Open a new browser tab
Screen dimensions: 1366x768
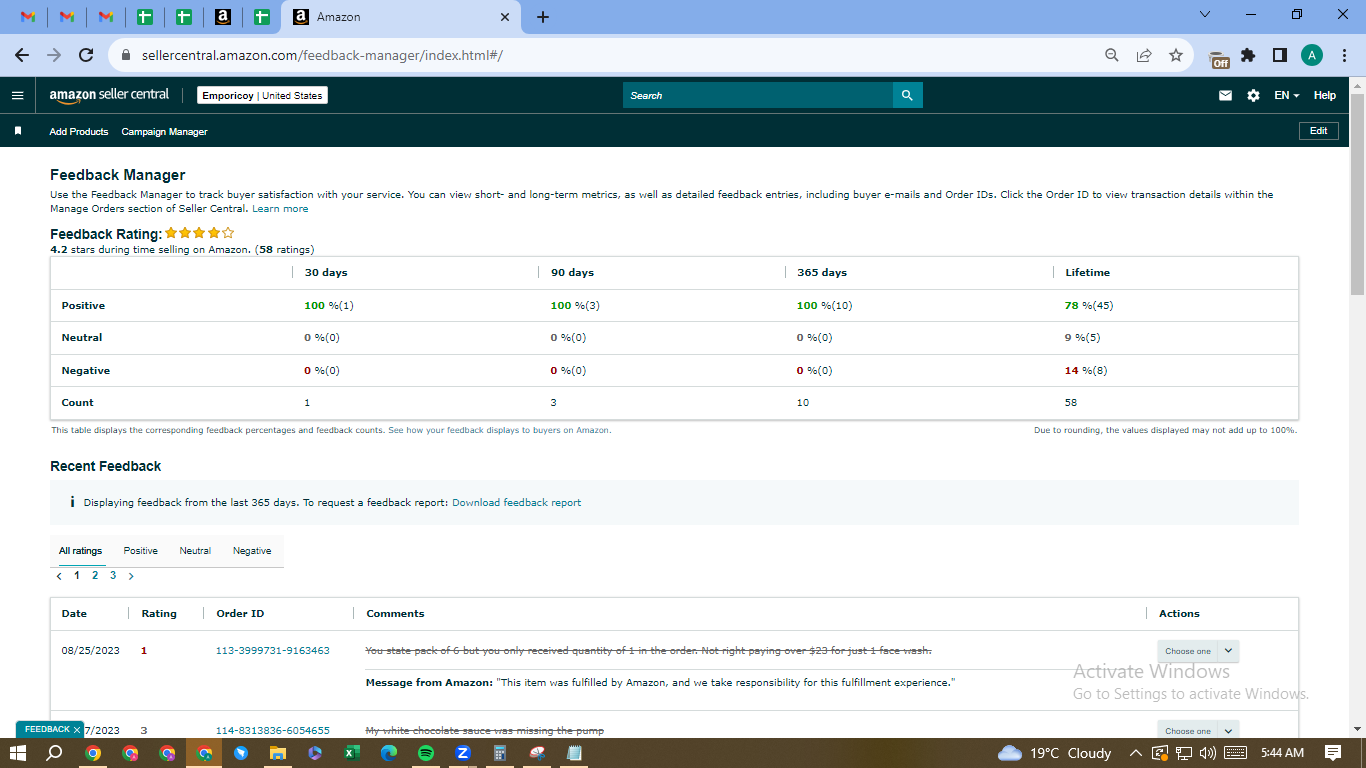pos(543,17)
